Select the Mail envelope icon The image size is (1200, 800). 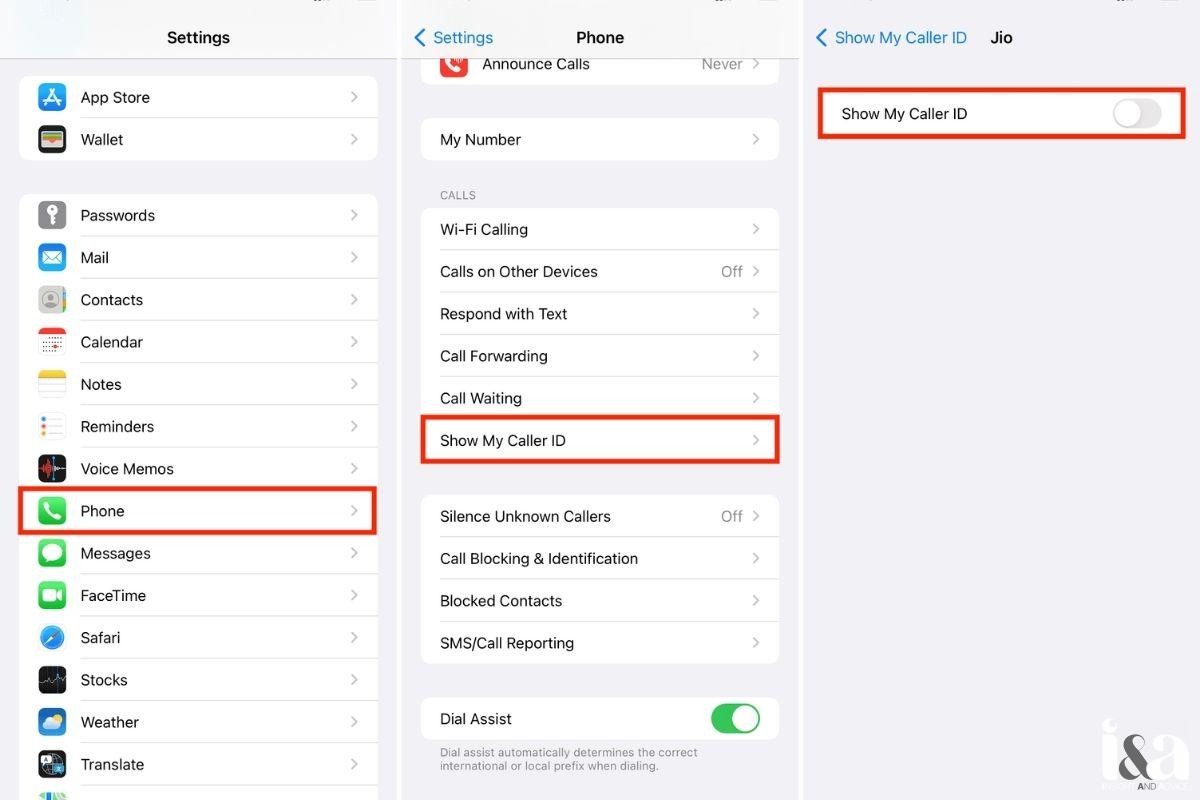tap(52, 257)
